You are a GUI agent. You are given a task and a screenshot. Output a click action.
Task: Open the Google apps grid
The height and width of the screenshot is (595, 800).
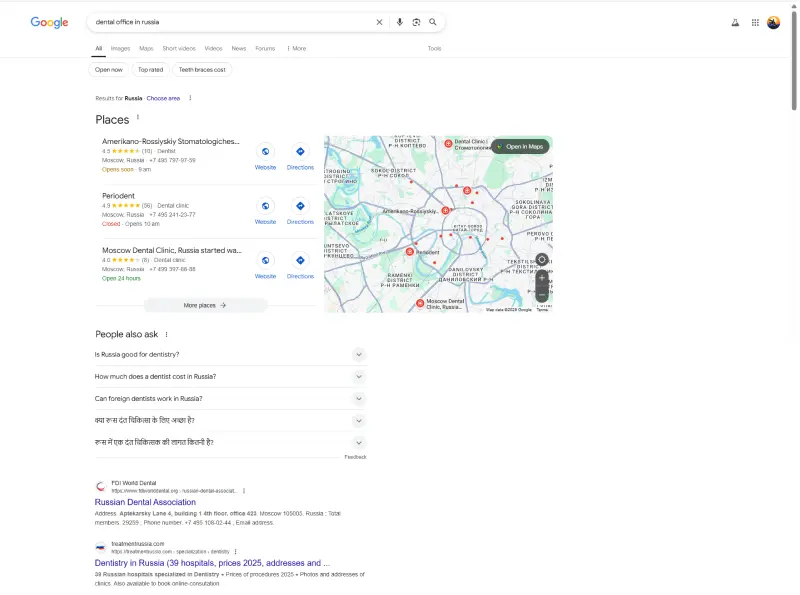(x=755, y=21)
